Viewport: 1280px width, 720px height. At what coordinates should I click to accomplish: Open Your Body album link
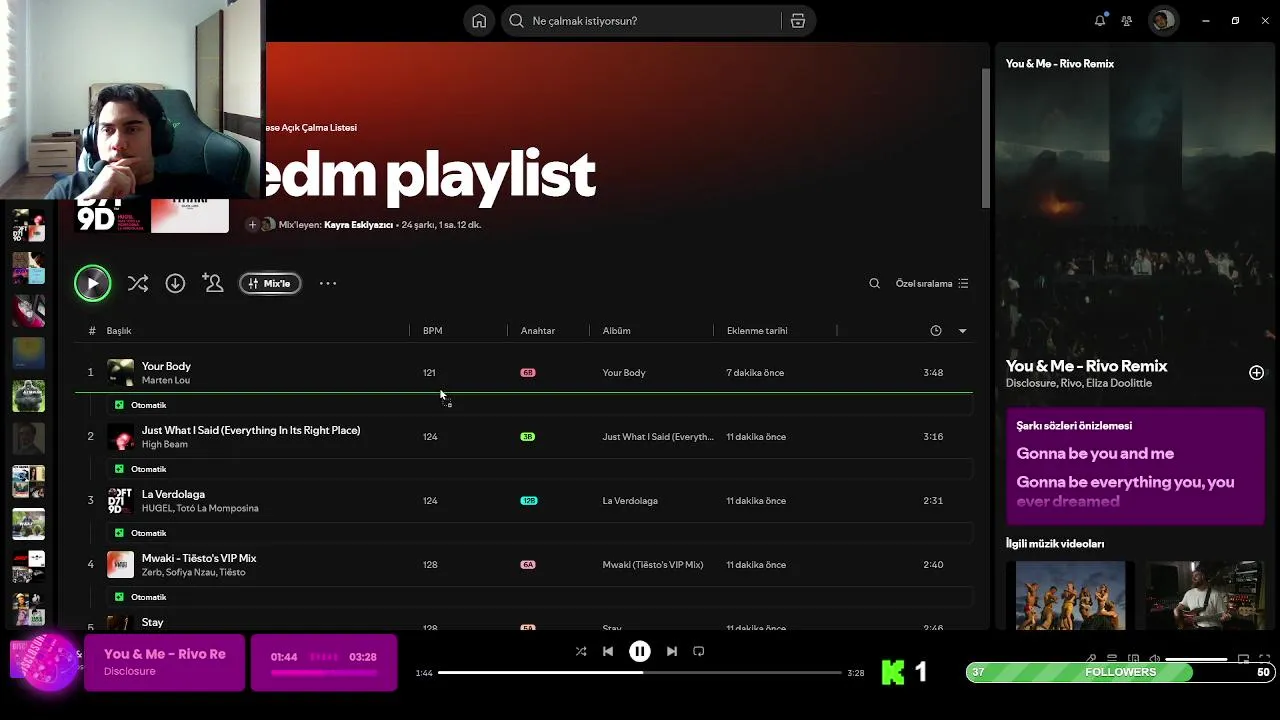tap(624, 373)
